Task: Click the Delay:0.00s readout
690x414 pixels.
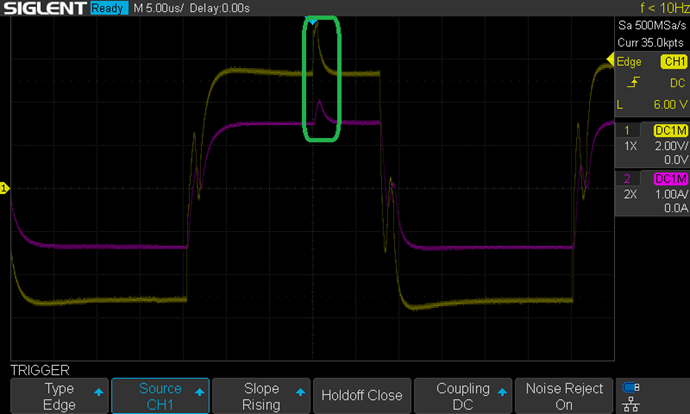Action: tap(220, 8)
